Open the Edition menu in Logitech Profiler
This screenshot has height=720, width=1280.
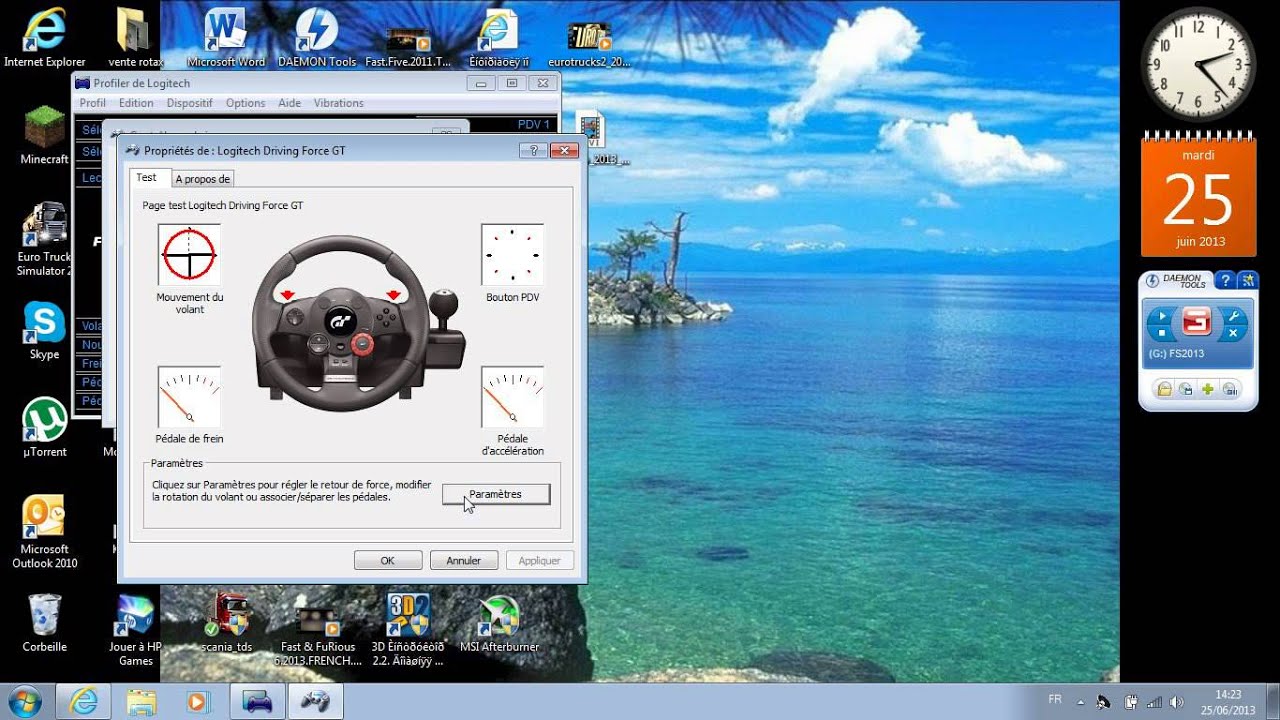tap(136, 103)
